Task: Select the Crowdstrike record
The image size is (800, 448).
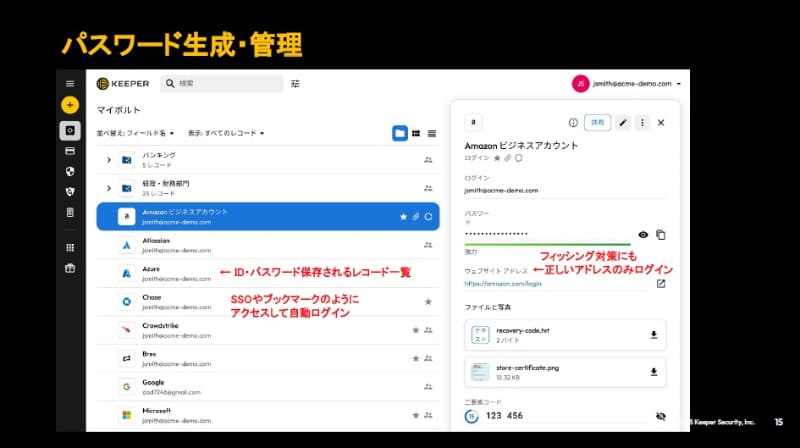Action: [x=268, y=330]
